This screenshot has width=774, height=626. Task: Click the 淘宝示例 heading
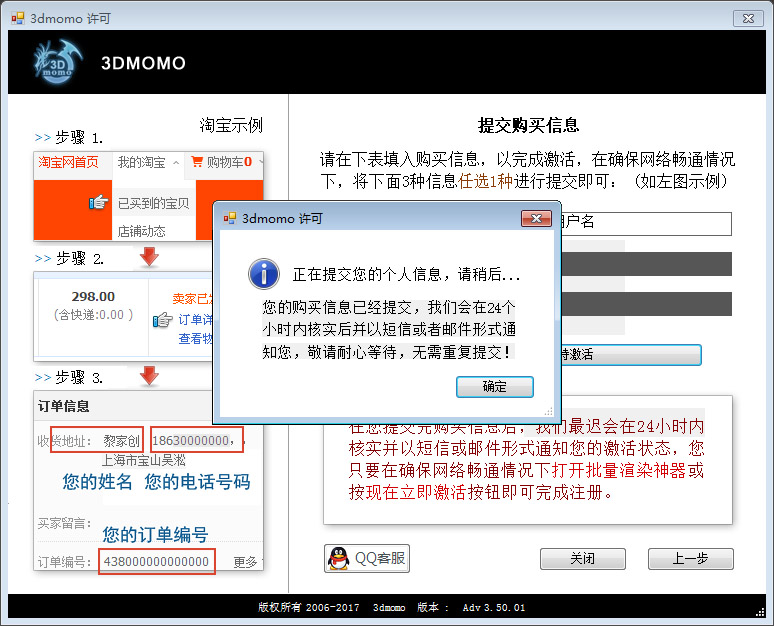click(x=231, y=125)
